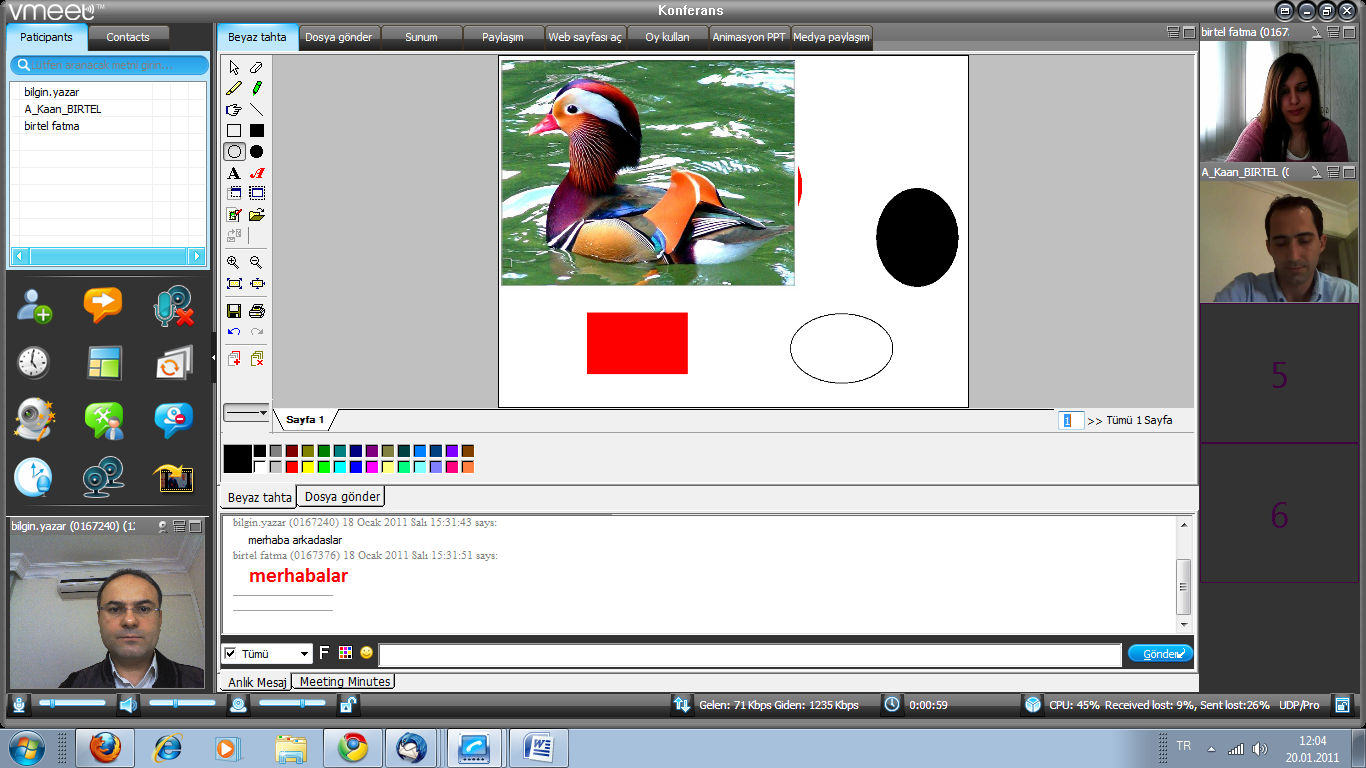Toggle the Tümü checkbox
1366x768 pixels.
coord(231,654)
